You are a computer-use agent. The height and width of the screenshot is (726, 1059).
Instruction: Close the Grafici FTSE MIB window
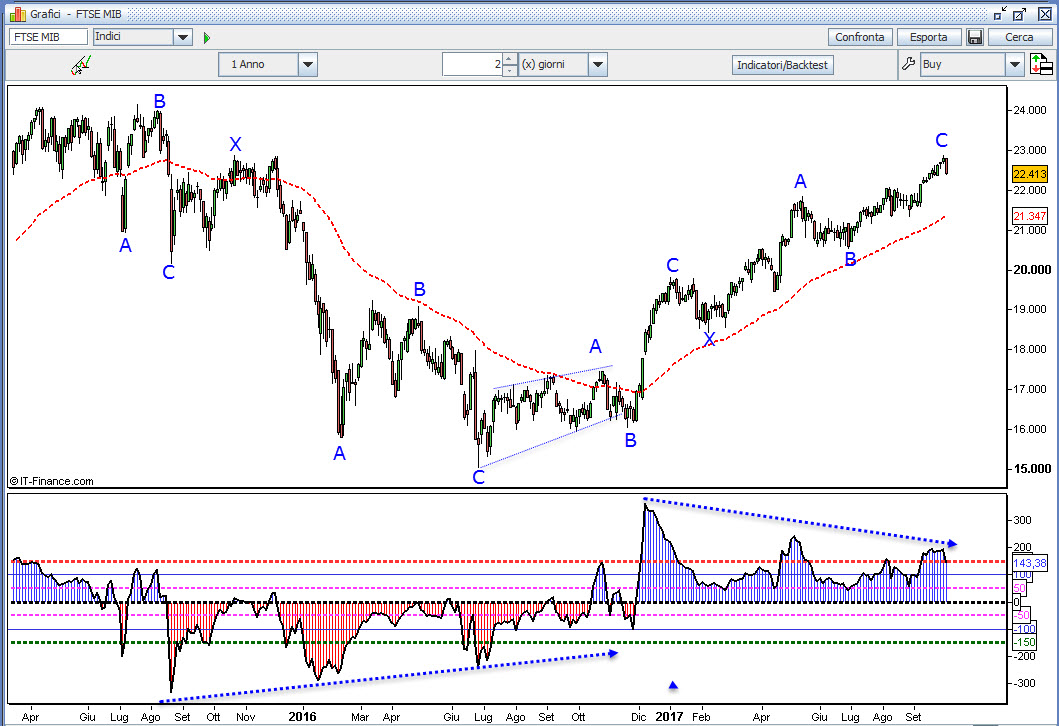tap(1044, 14)
